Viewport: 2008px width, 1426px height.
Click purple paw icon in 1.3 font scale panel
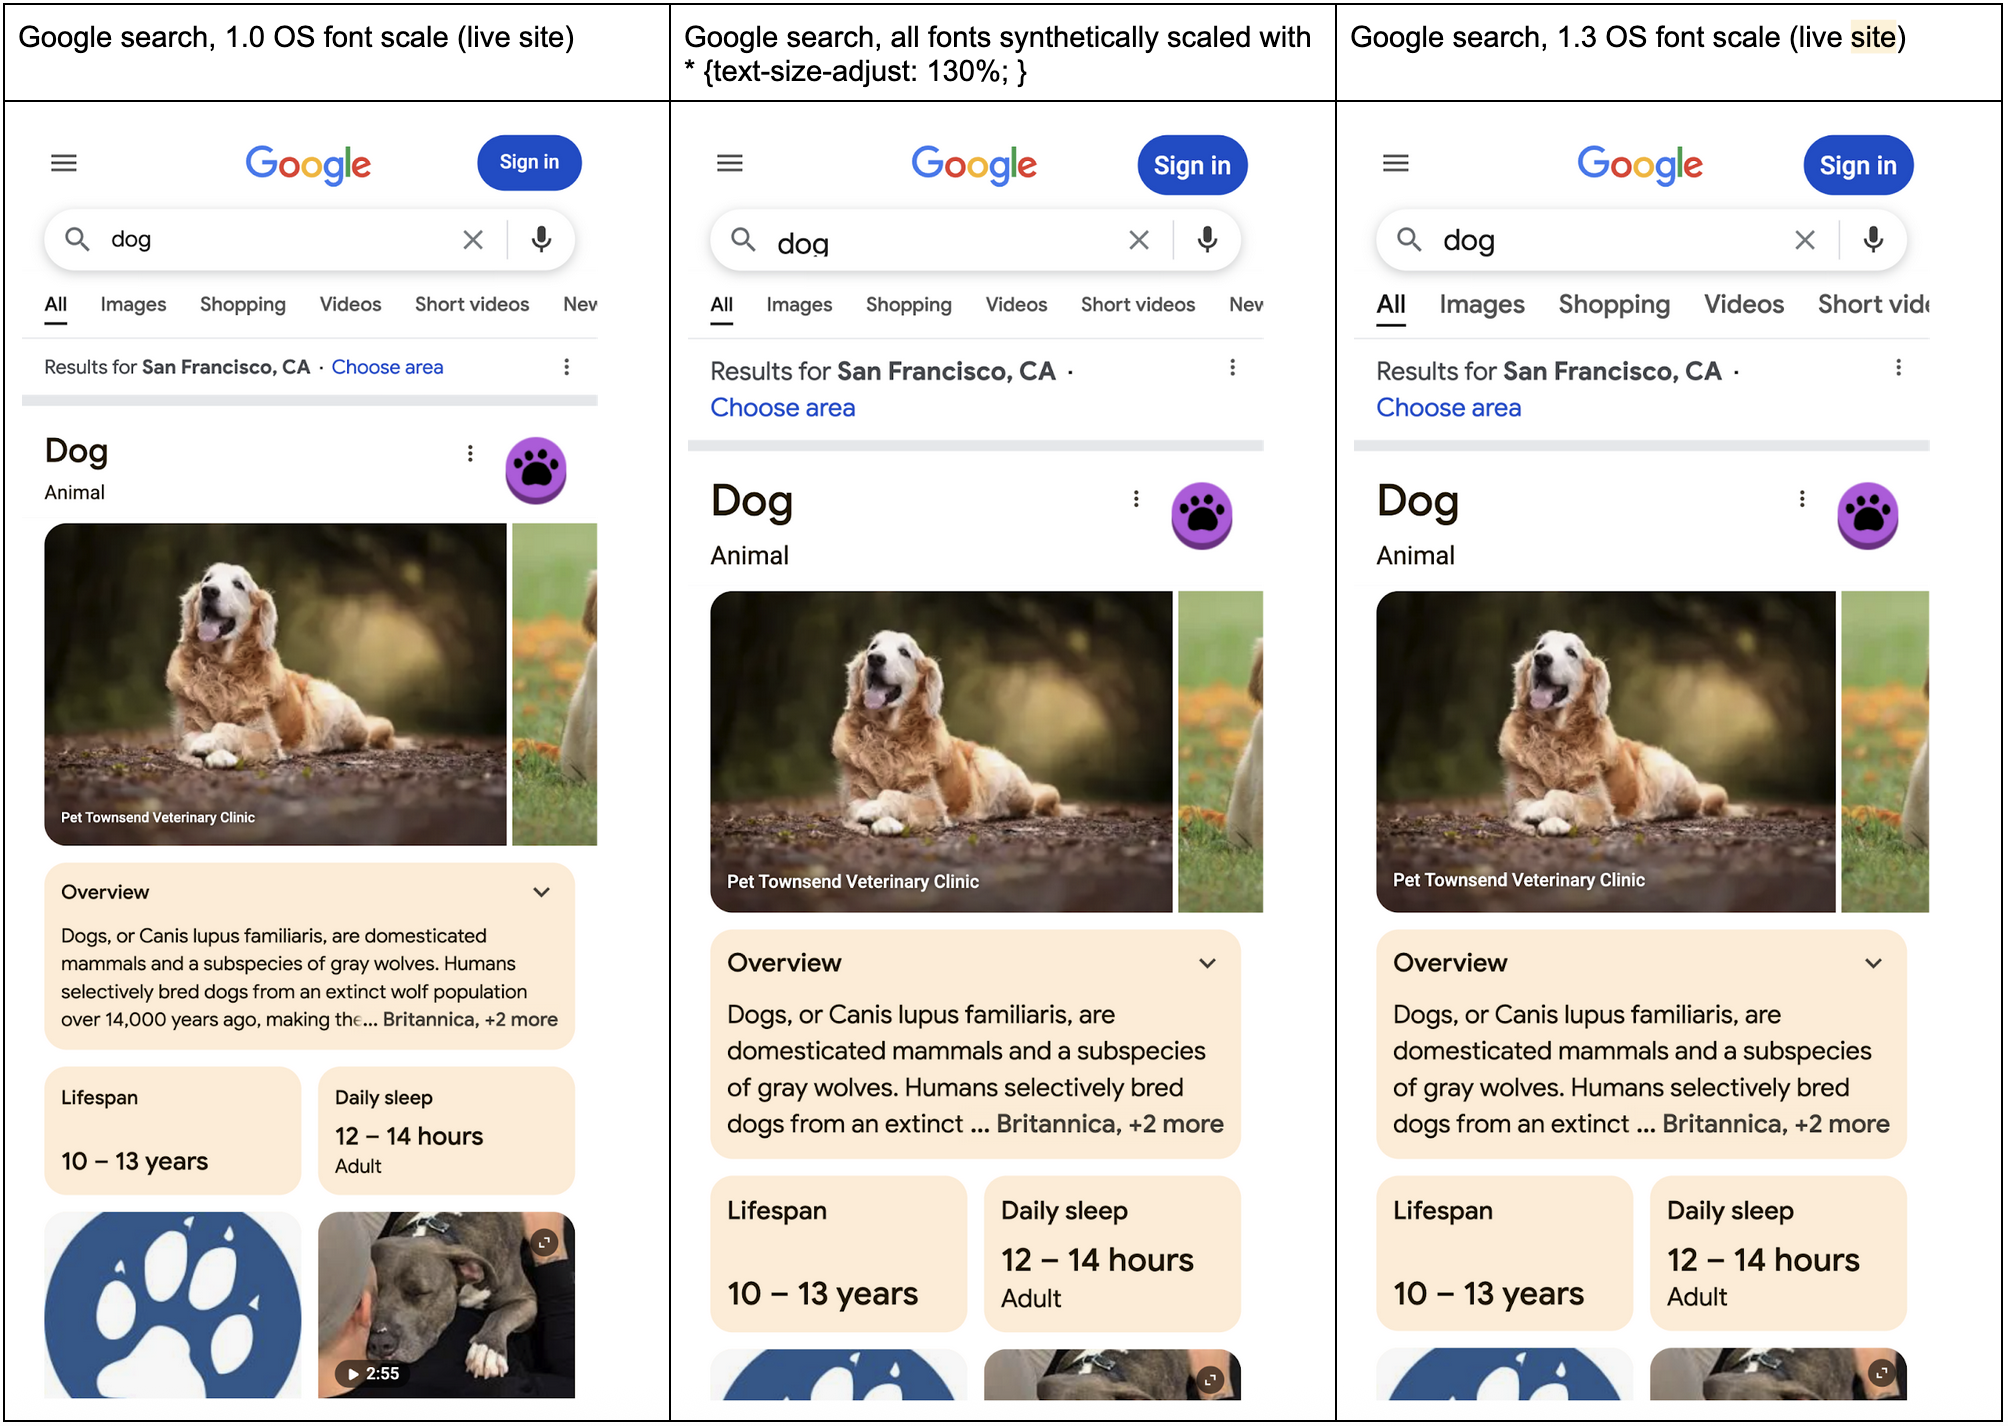[1868, 516]
